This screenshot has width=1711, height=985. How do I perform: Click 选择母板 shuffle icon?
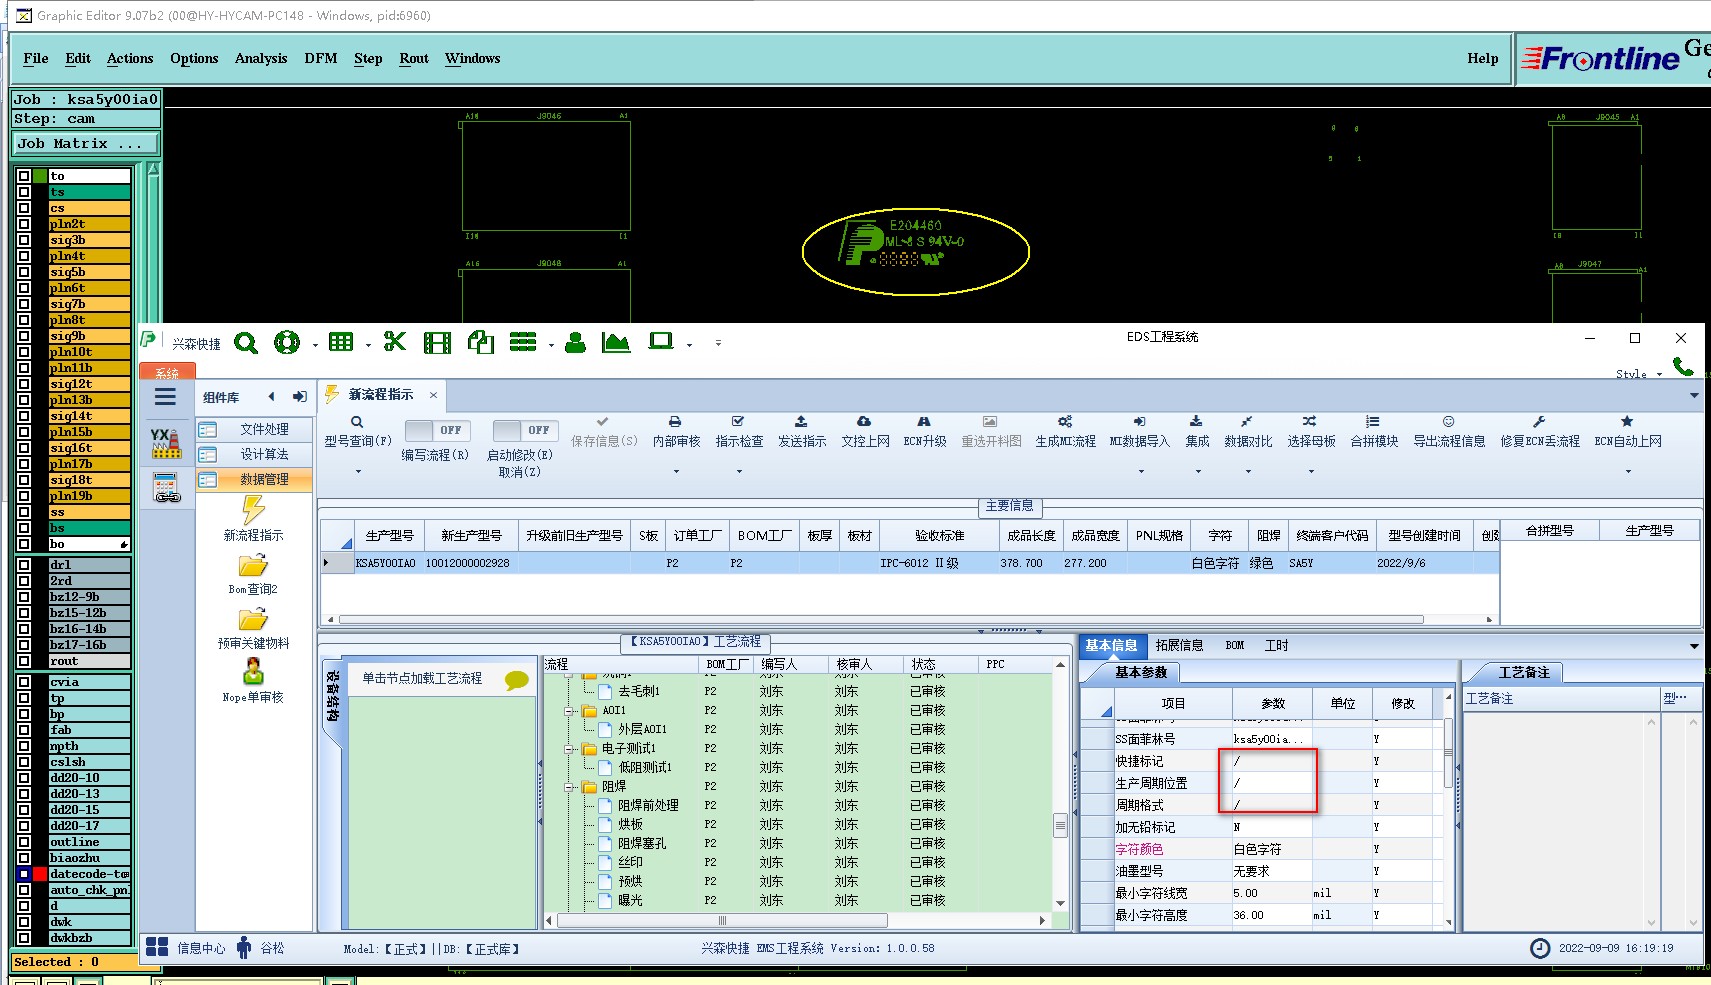pyautogui.click(x=1310, y=422)
